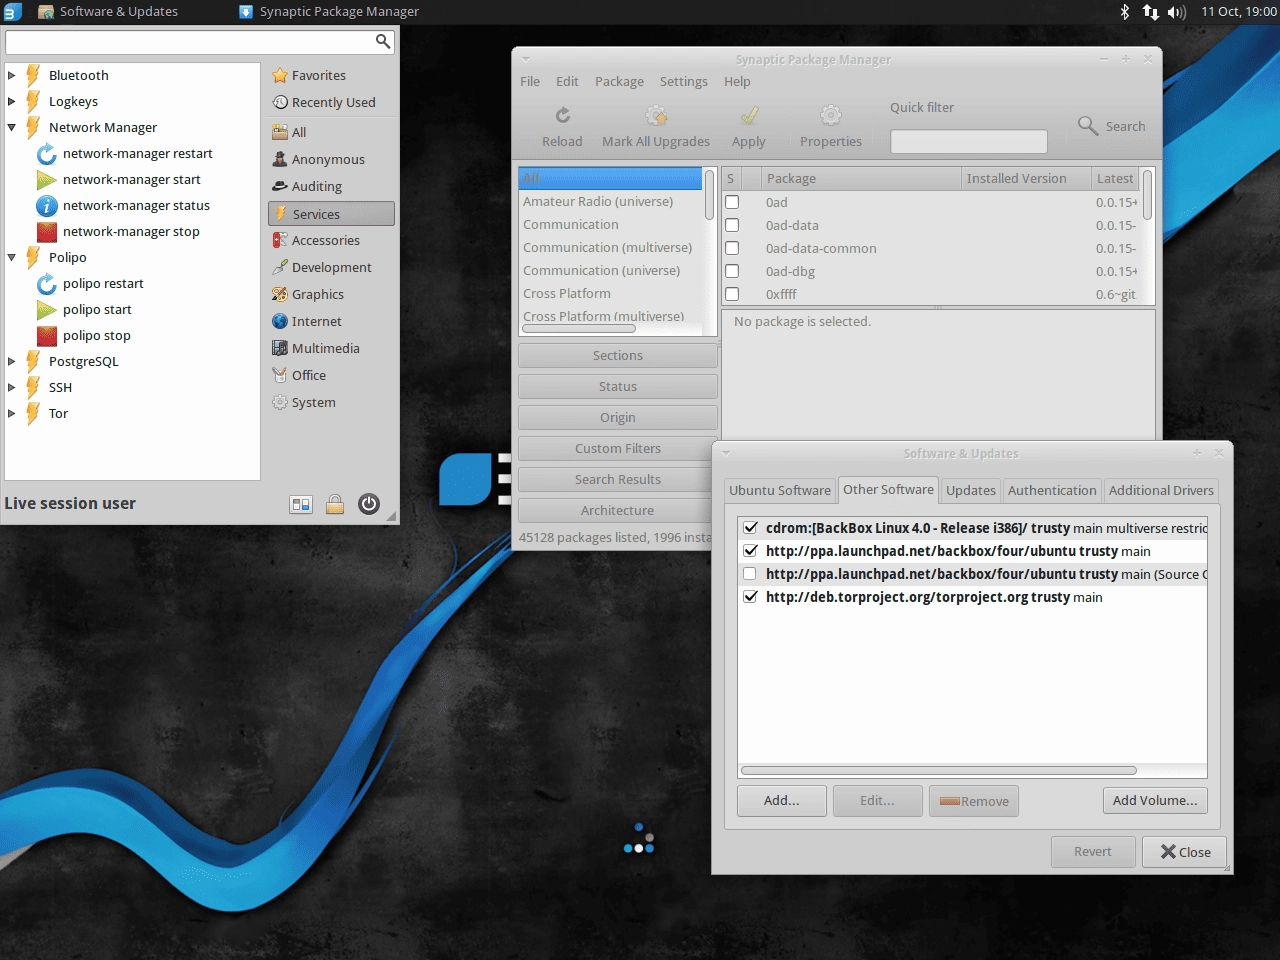
Task: Click the horizontal scrollbar under software sources list
Action: coord(939,770)
